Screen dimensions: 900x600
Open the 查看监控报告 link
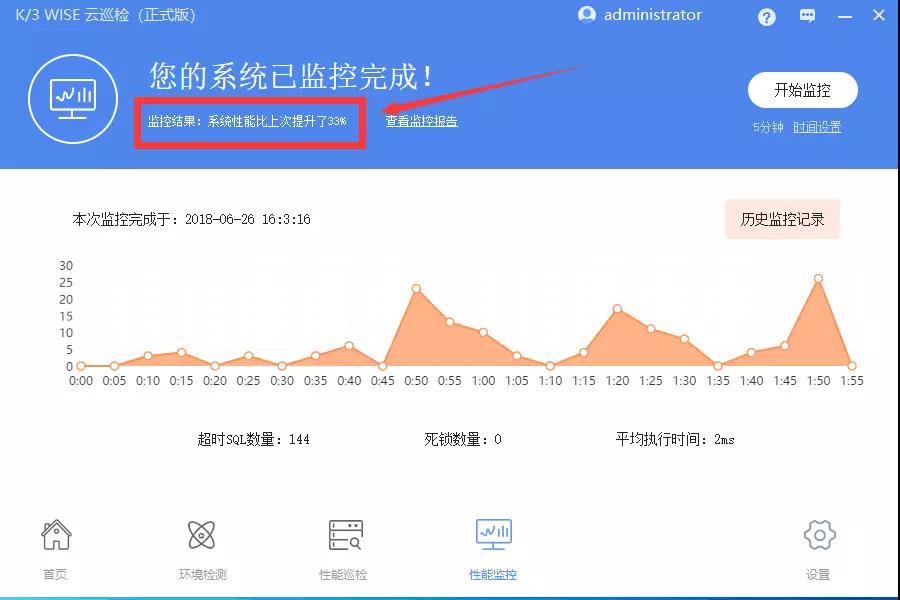click(421, 121)
